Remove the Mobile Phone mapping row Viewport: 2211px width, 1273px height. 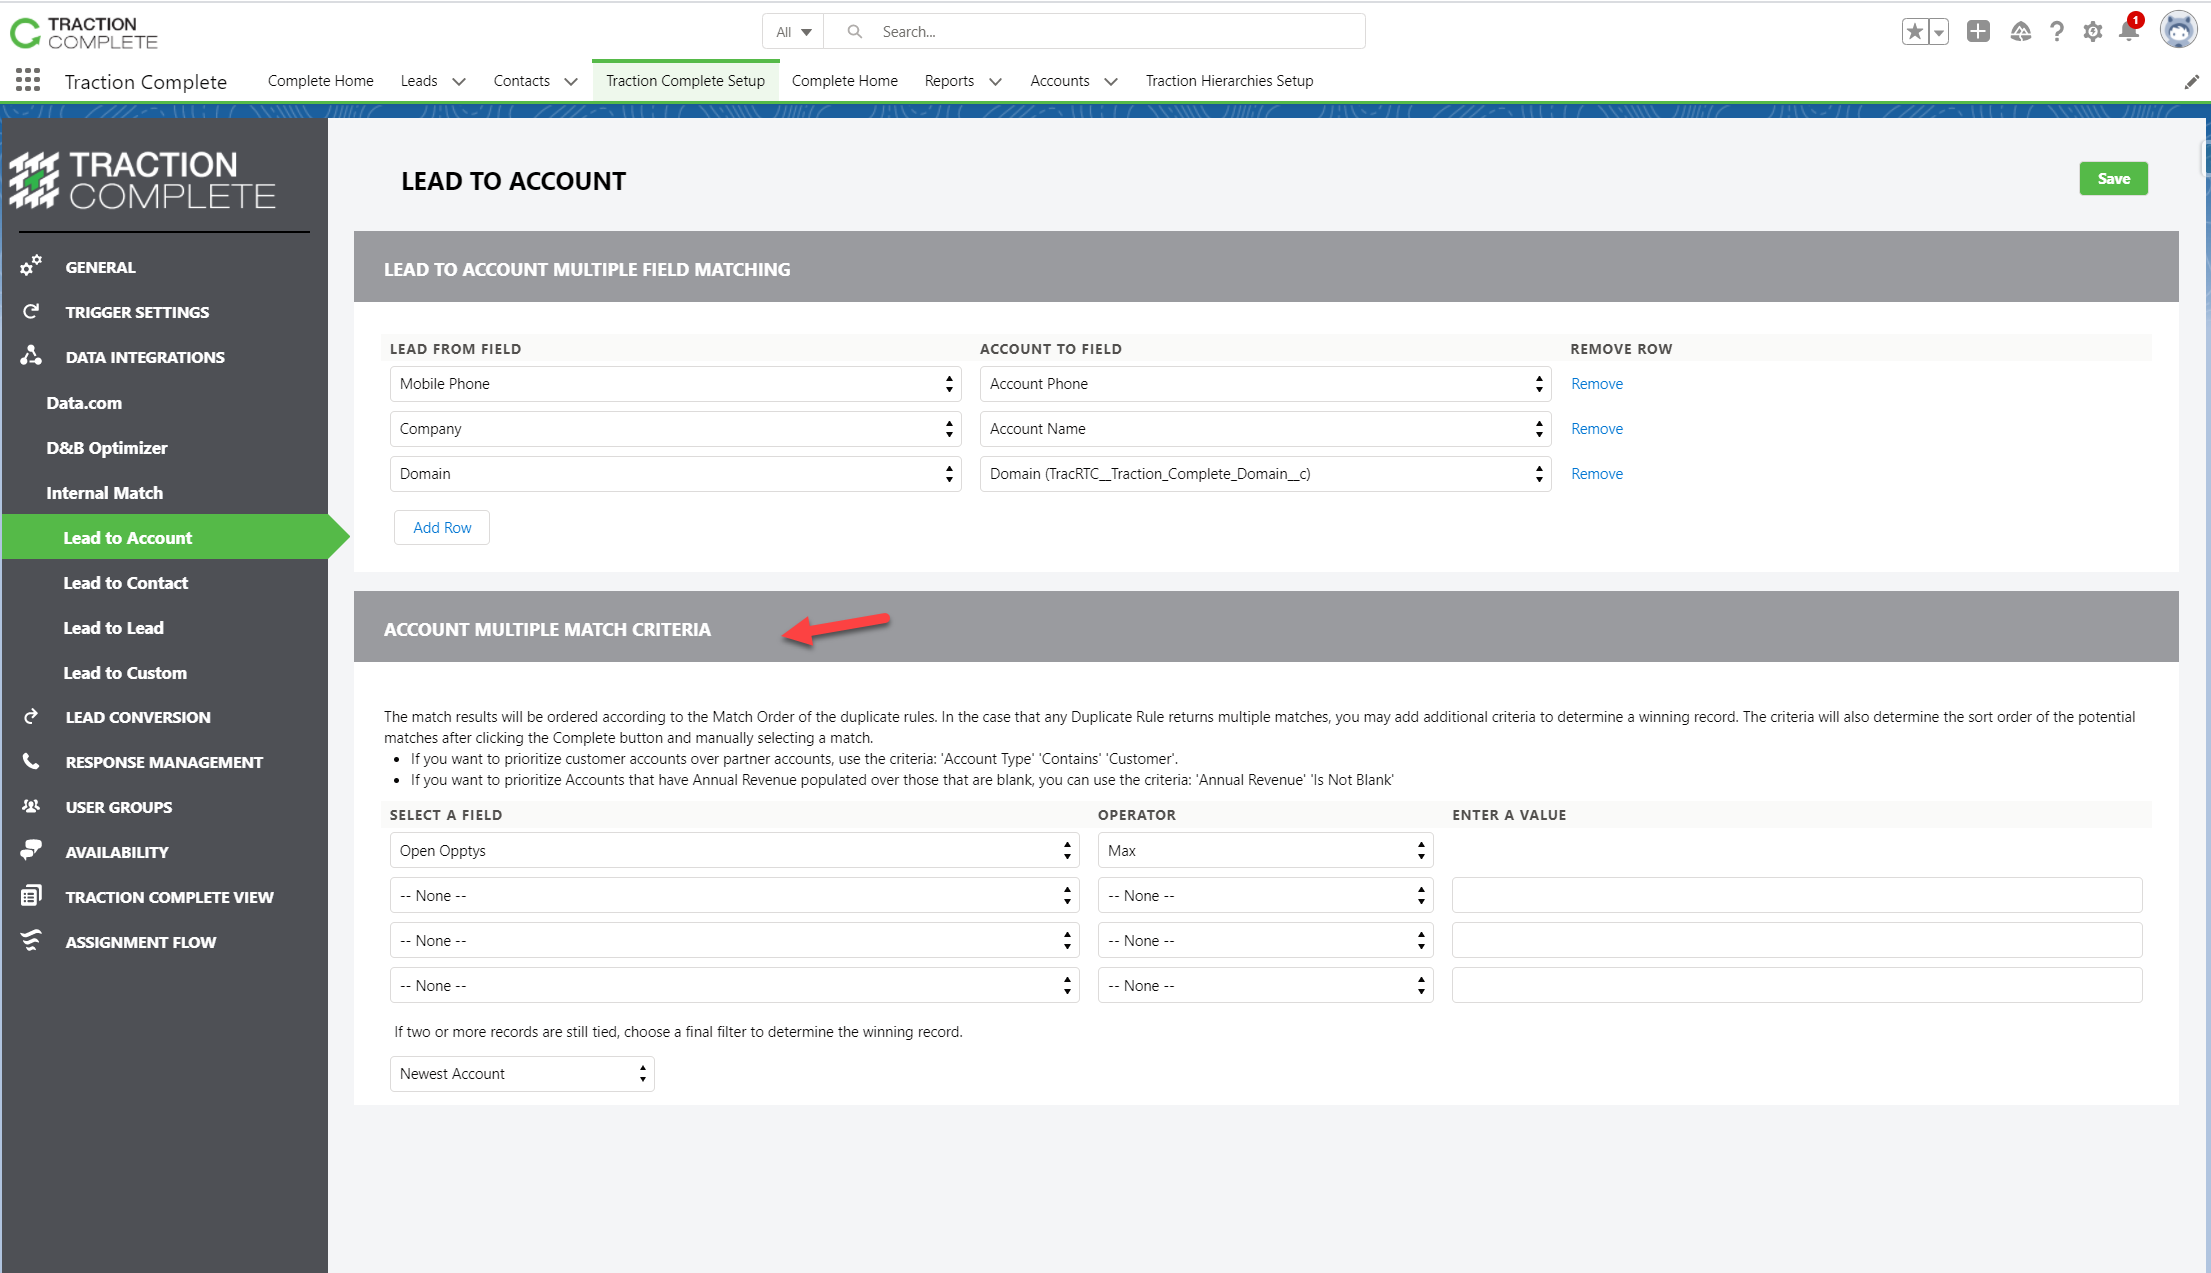1597,384
